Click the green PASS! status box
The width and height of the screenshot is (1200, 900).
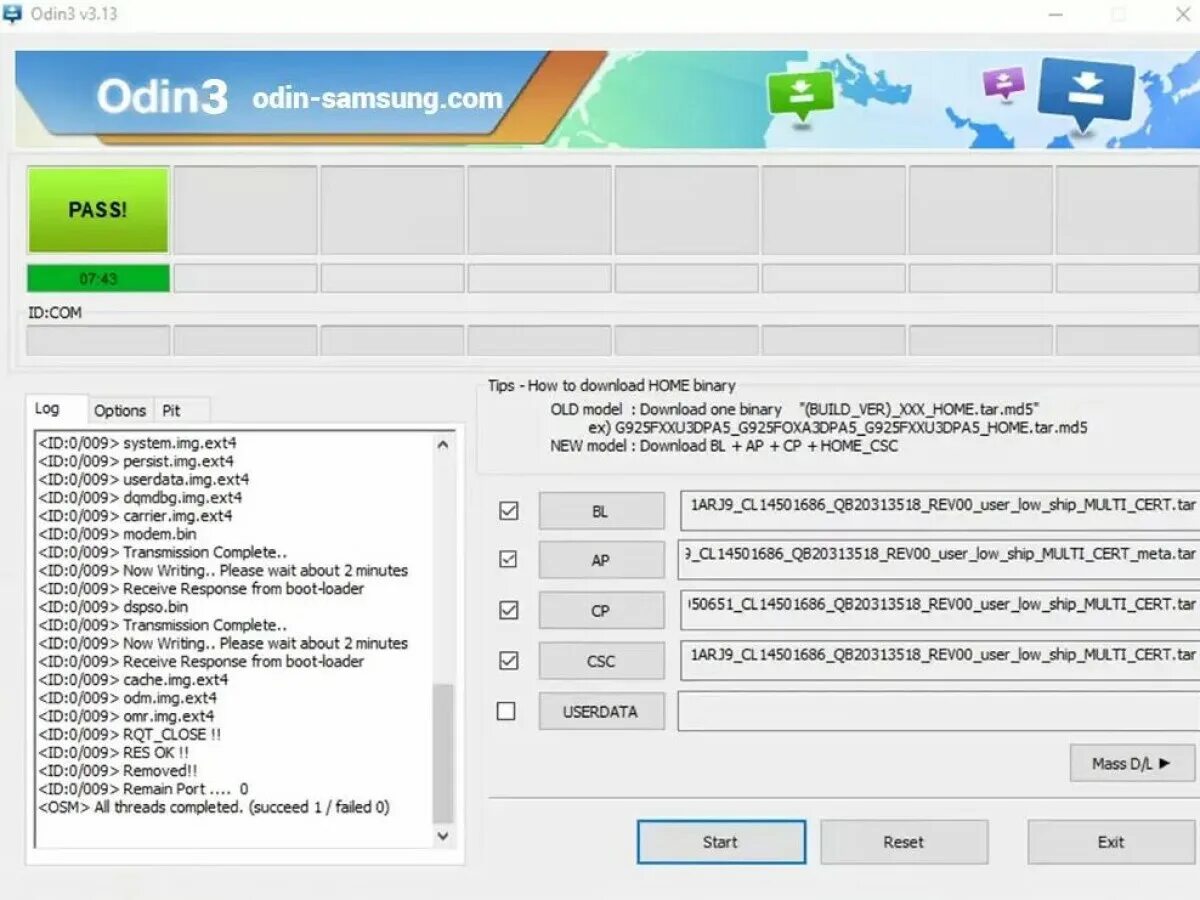point(98,209)
